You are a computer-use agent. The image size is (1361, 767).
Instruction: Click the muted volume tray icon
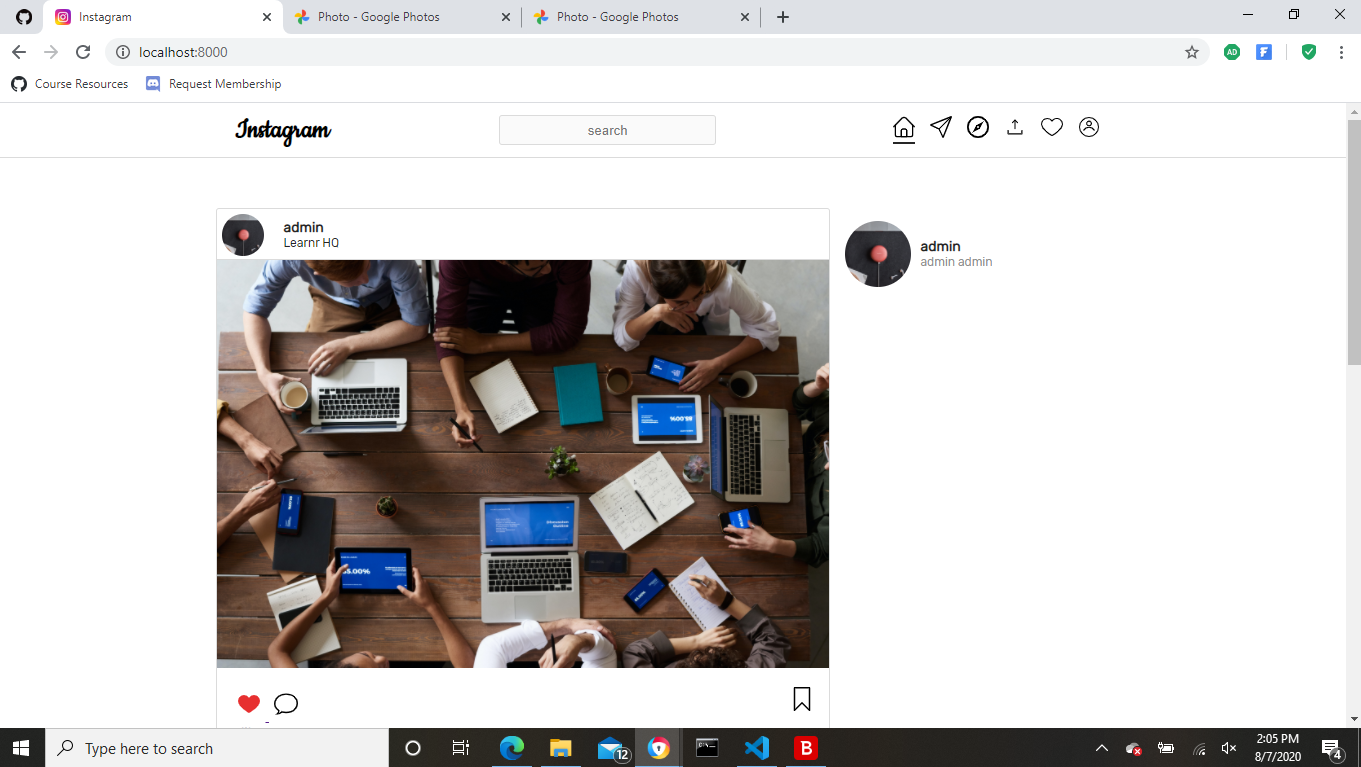(x=1229, y=748)
